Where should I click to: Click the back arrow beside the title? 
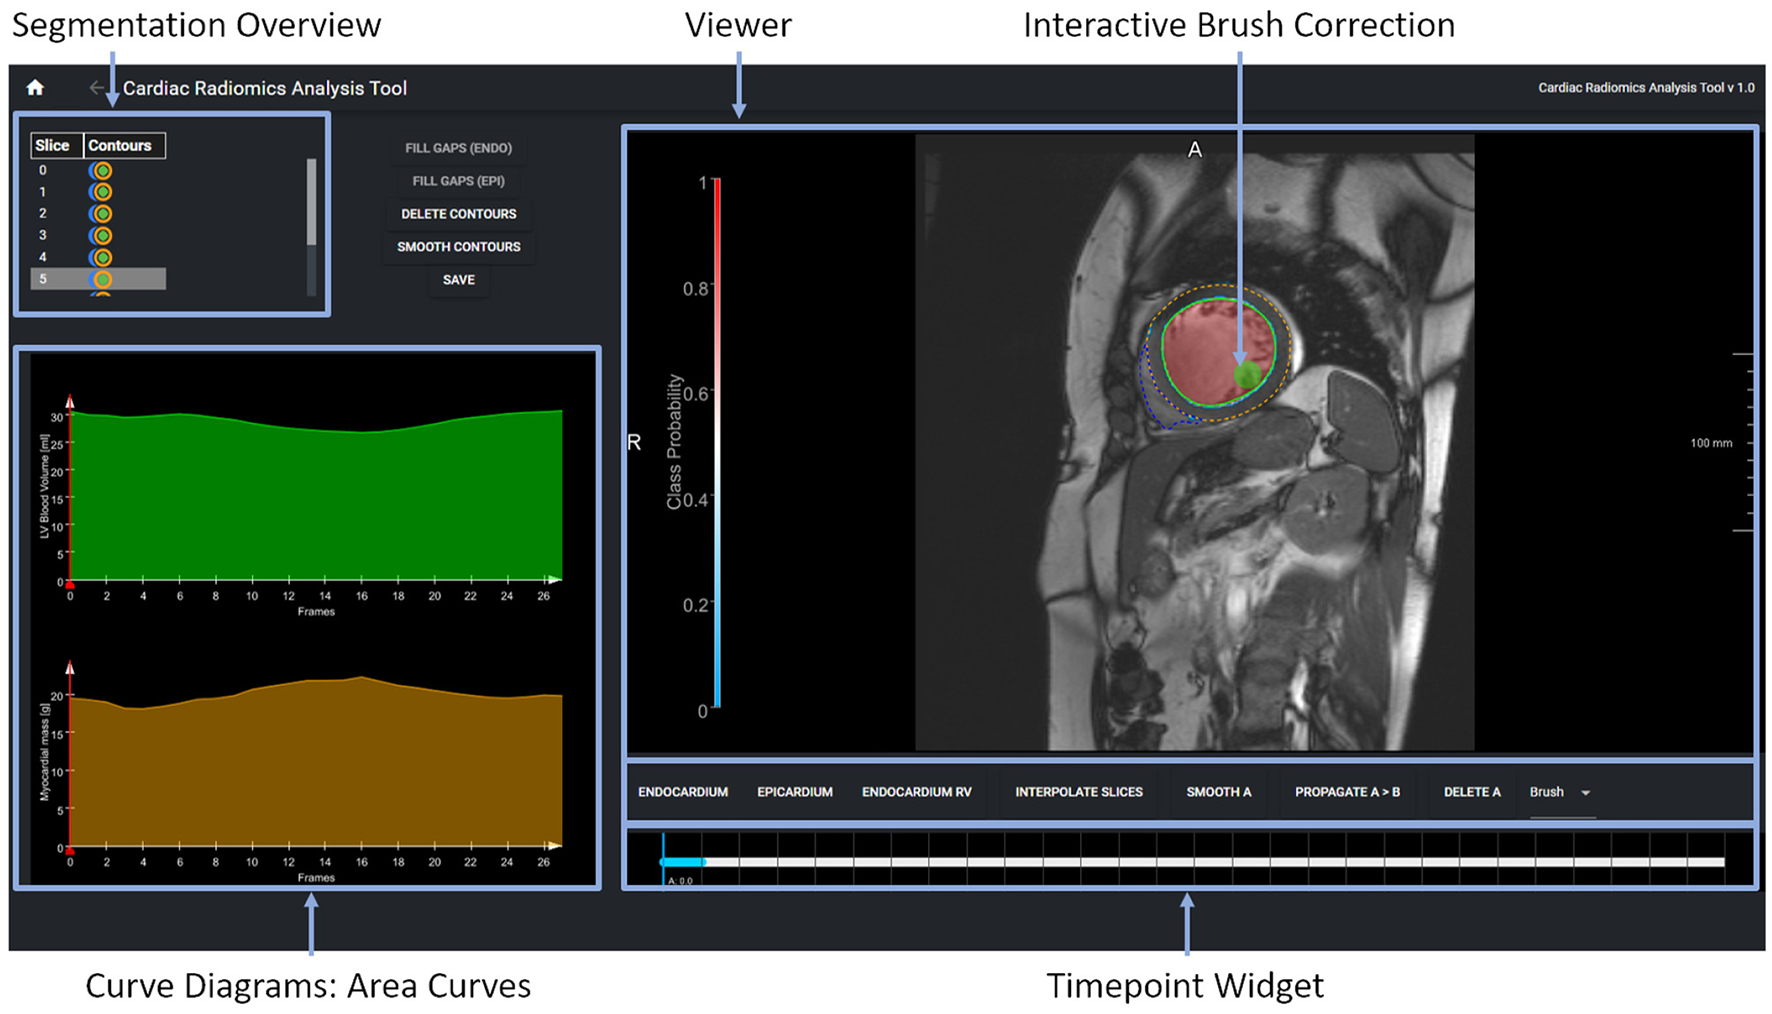(97, 88)
